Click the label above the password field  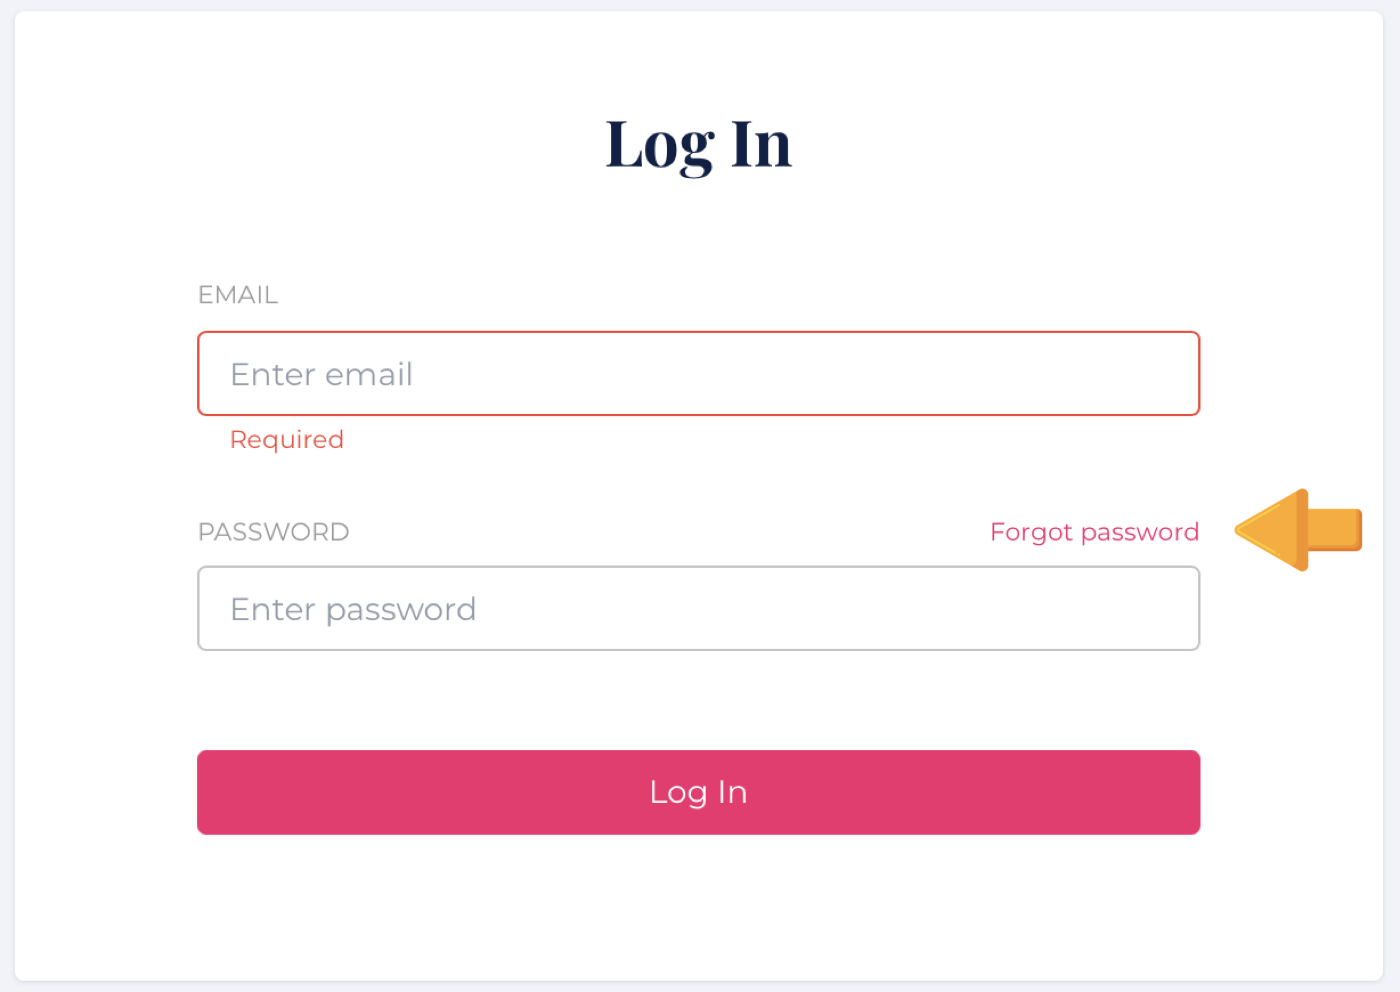click(x=273, y=532)
